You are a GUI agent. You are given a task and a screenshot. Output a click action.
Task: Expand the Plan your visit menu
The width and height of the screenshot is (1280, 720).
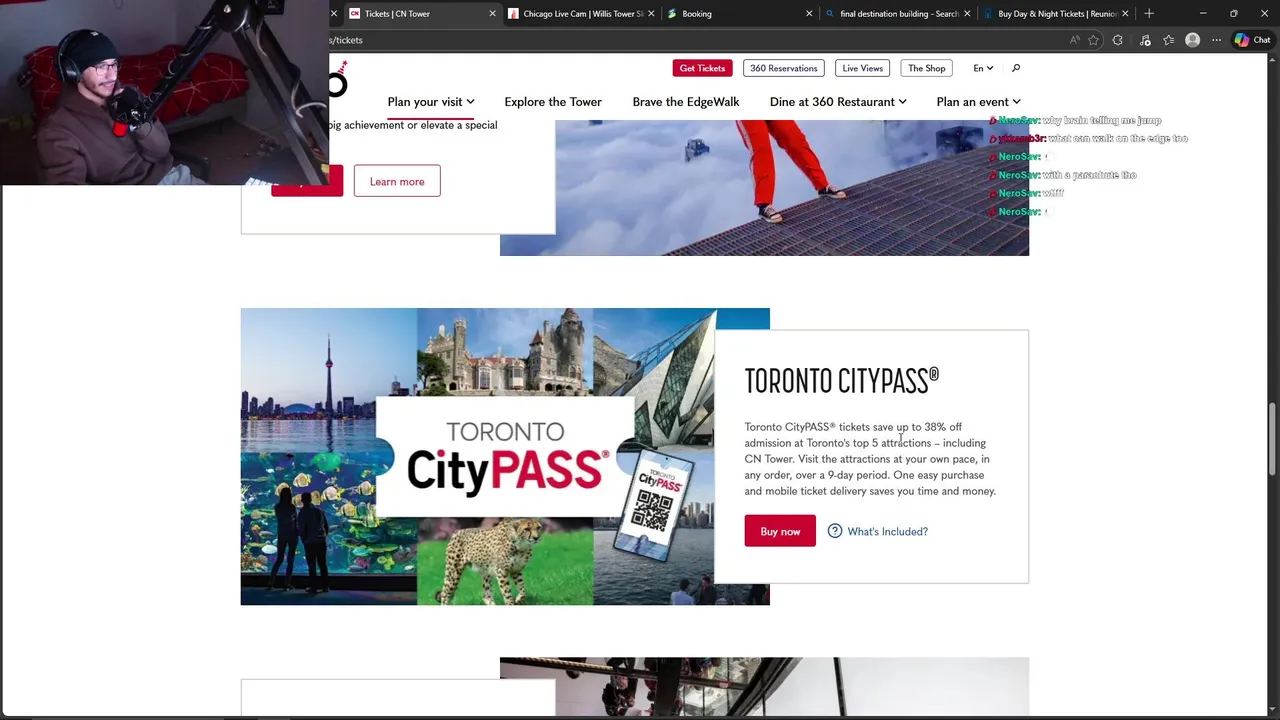point(431,102)
